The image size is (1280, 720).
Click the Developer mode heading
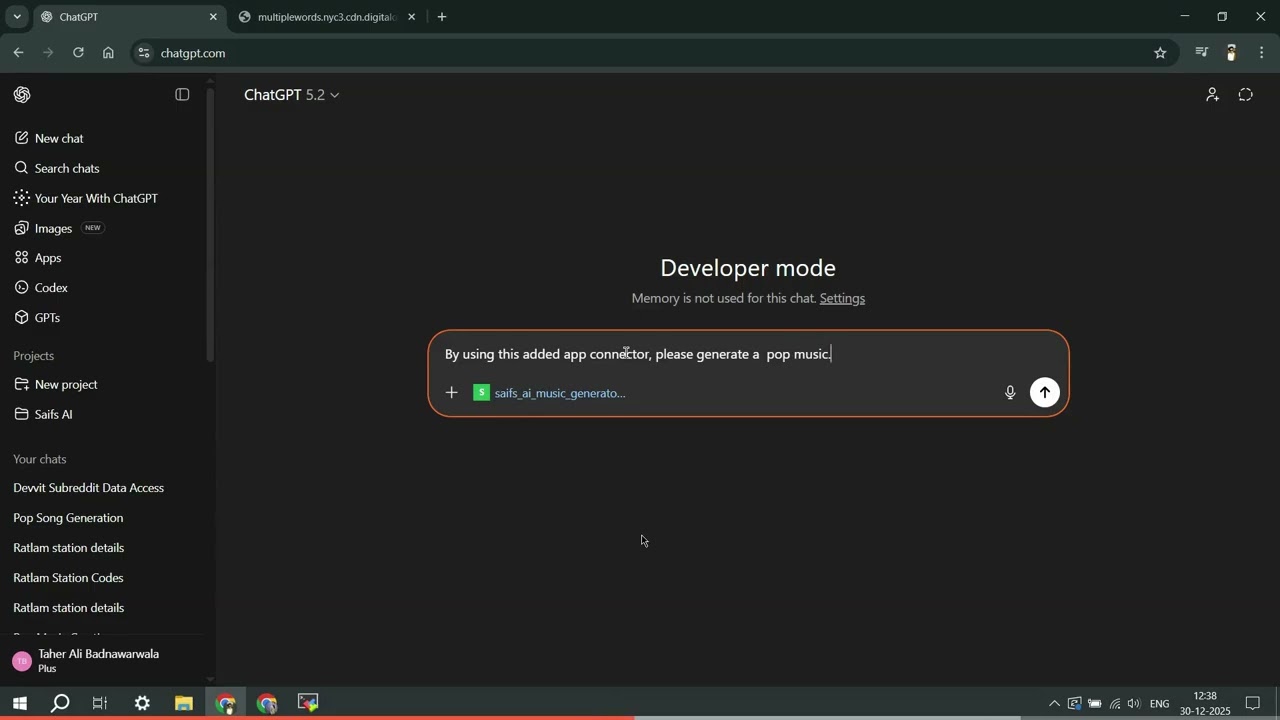click(x=748, y=268)
